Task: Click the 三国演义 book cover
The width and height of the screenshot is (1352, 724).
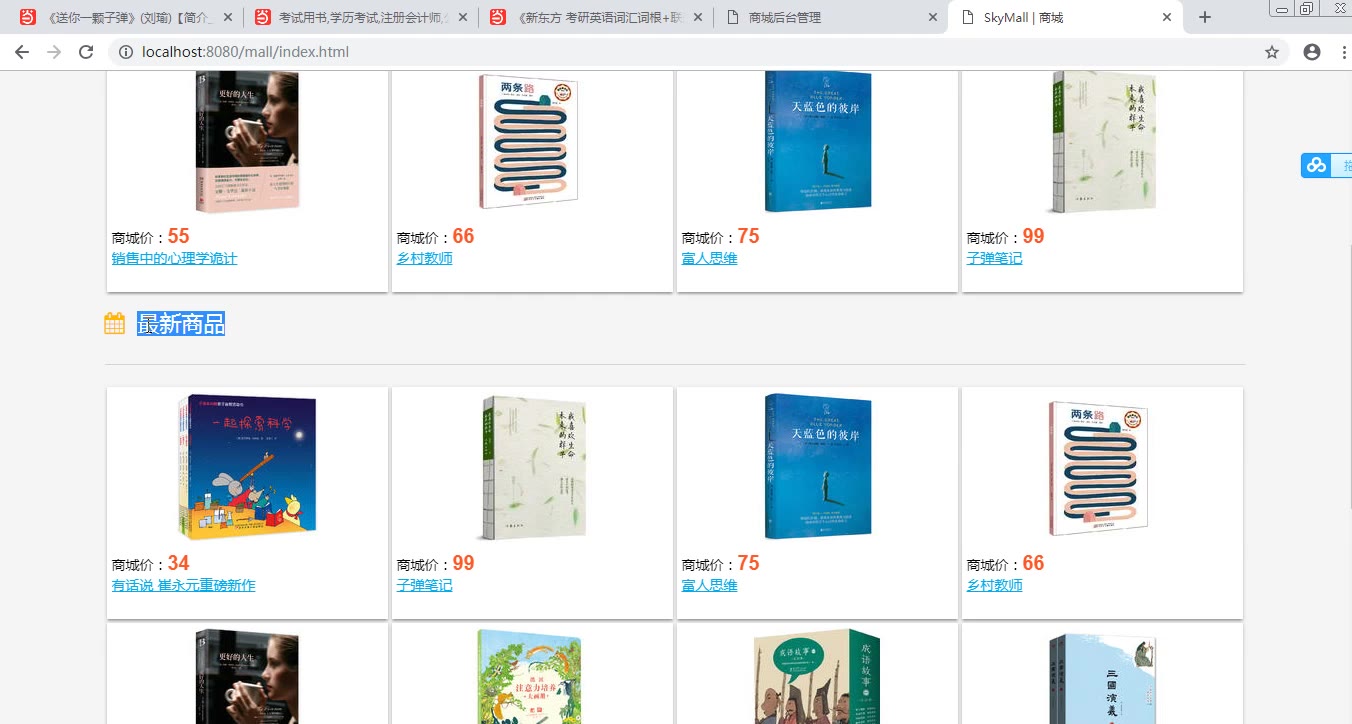Action: point(1102,679)
